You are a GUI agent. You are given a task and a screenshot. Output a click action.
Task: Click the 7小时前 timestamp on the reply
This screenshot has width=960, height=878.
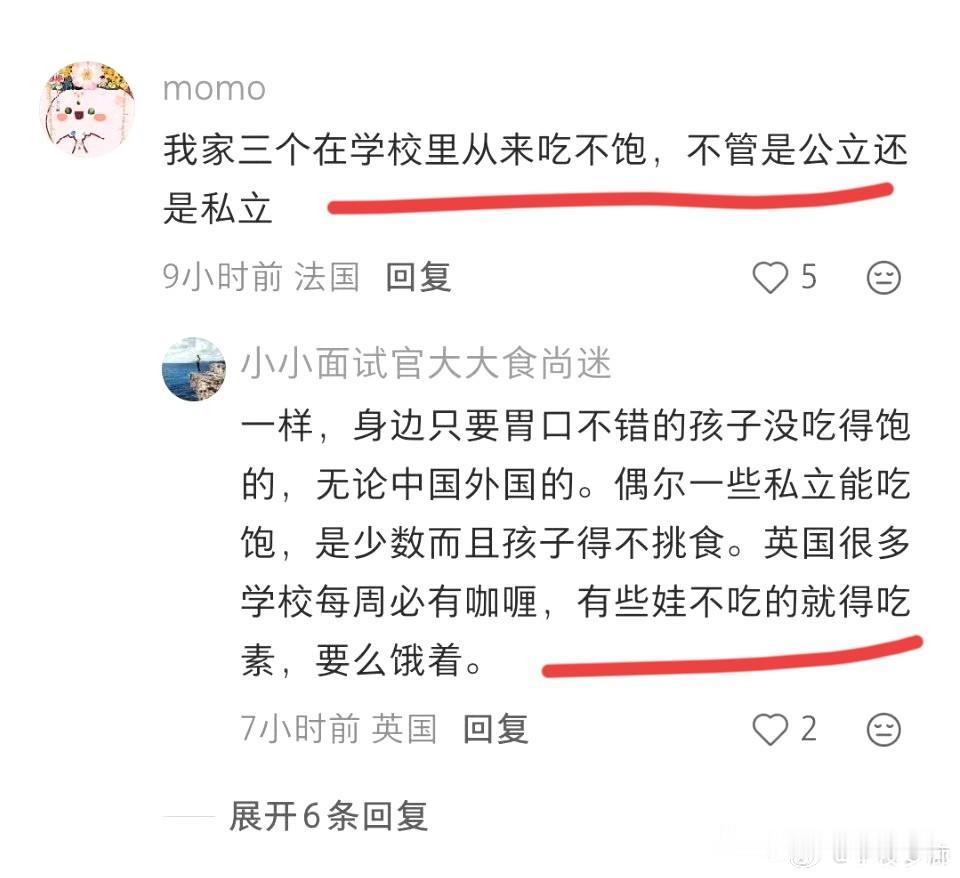pyautogui.click(x=300, y=729)
